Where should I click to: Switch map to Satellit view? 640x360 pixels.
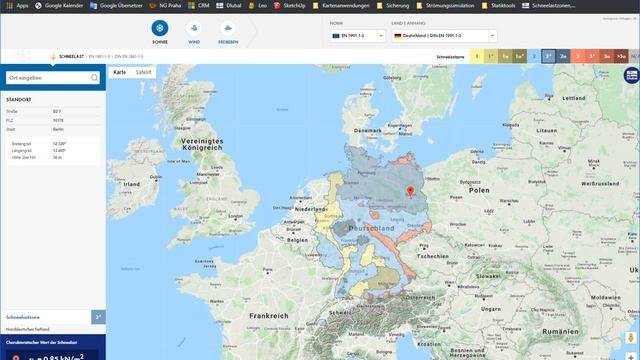(x=143, y=72)
